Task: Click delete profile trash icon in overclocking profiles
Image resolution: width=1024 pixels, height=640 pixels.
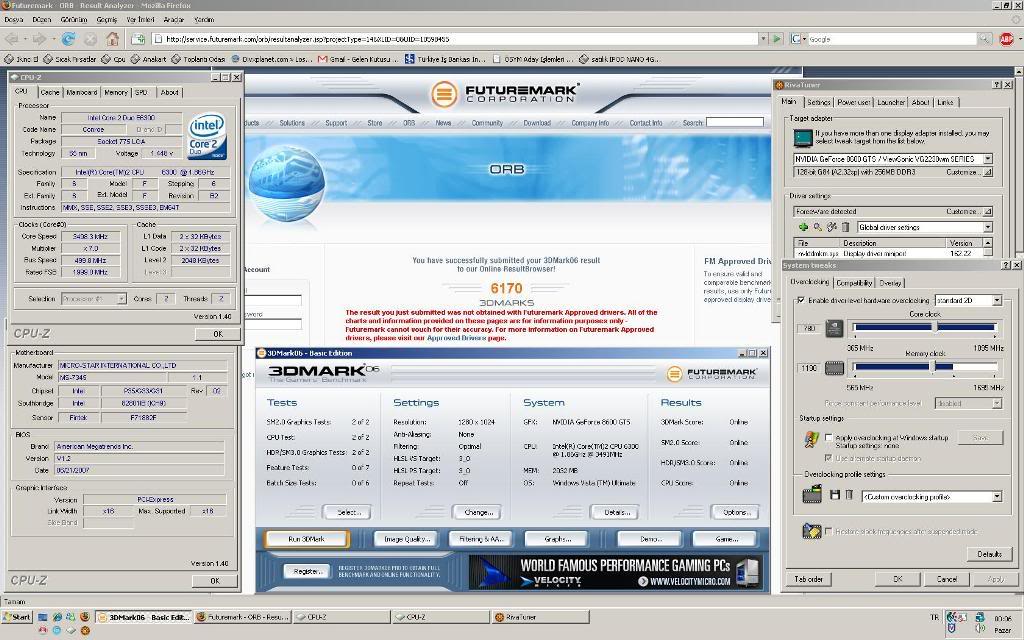Action: pyautogui.click(x=849, y=496)
